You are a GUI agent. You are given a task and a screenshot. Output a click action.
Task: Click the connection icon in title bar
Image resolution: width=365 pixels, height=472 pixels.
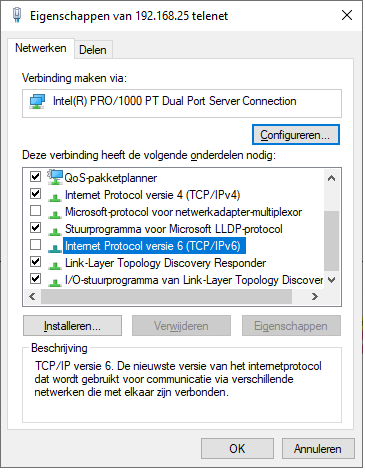(x=17, y=15)
